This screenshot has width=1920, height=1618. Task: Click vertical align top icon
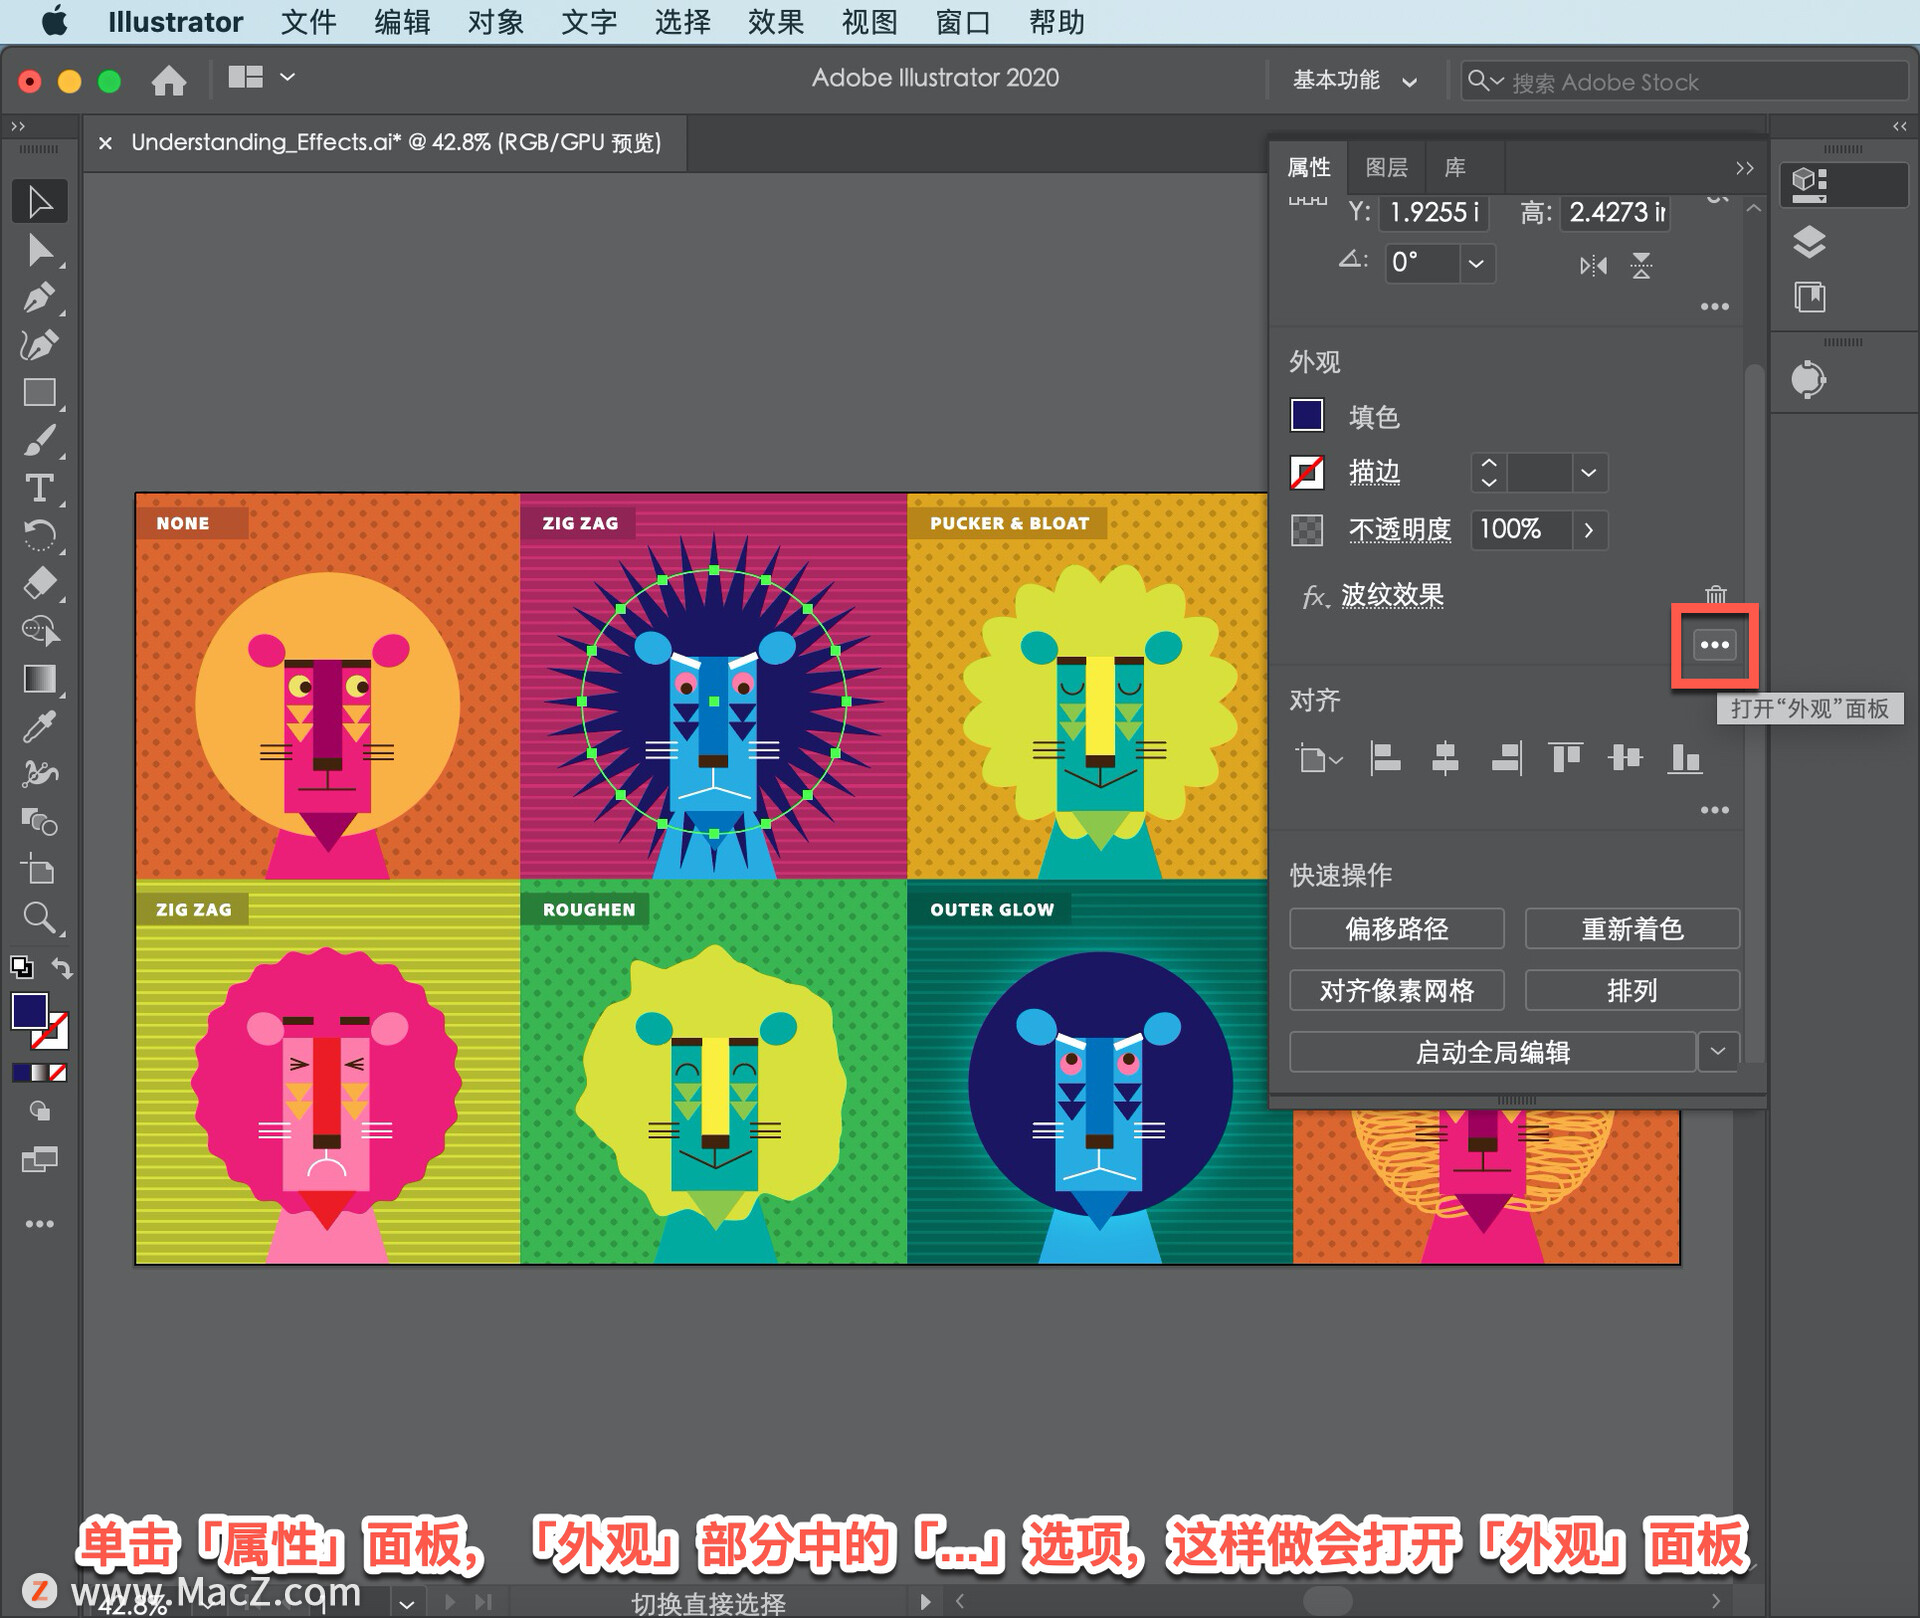(x=1565, y=759)
